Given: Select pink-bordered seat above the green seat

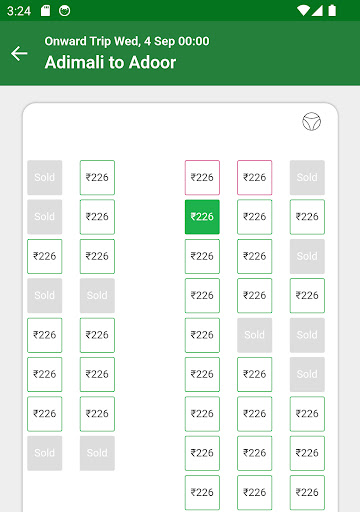Looking at the screenshot, I should tap(202, 177).
